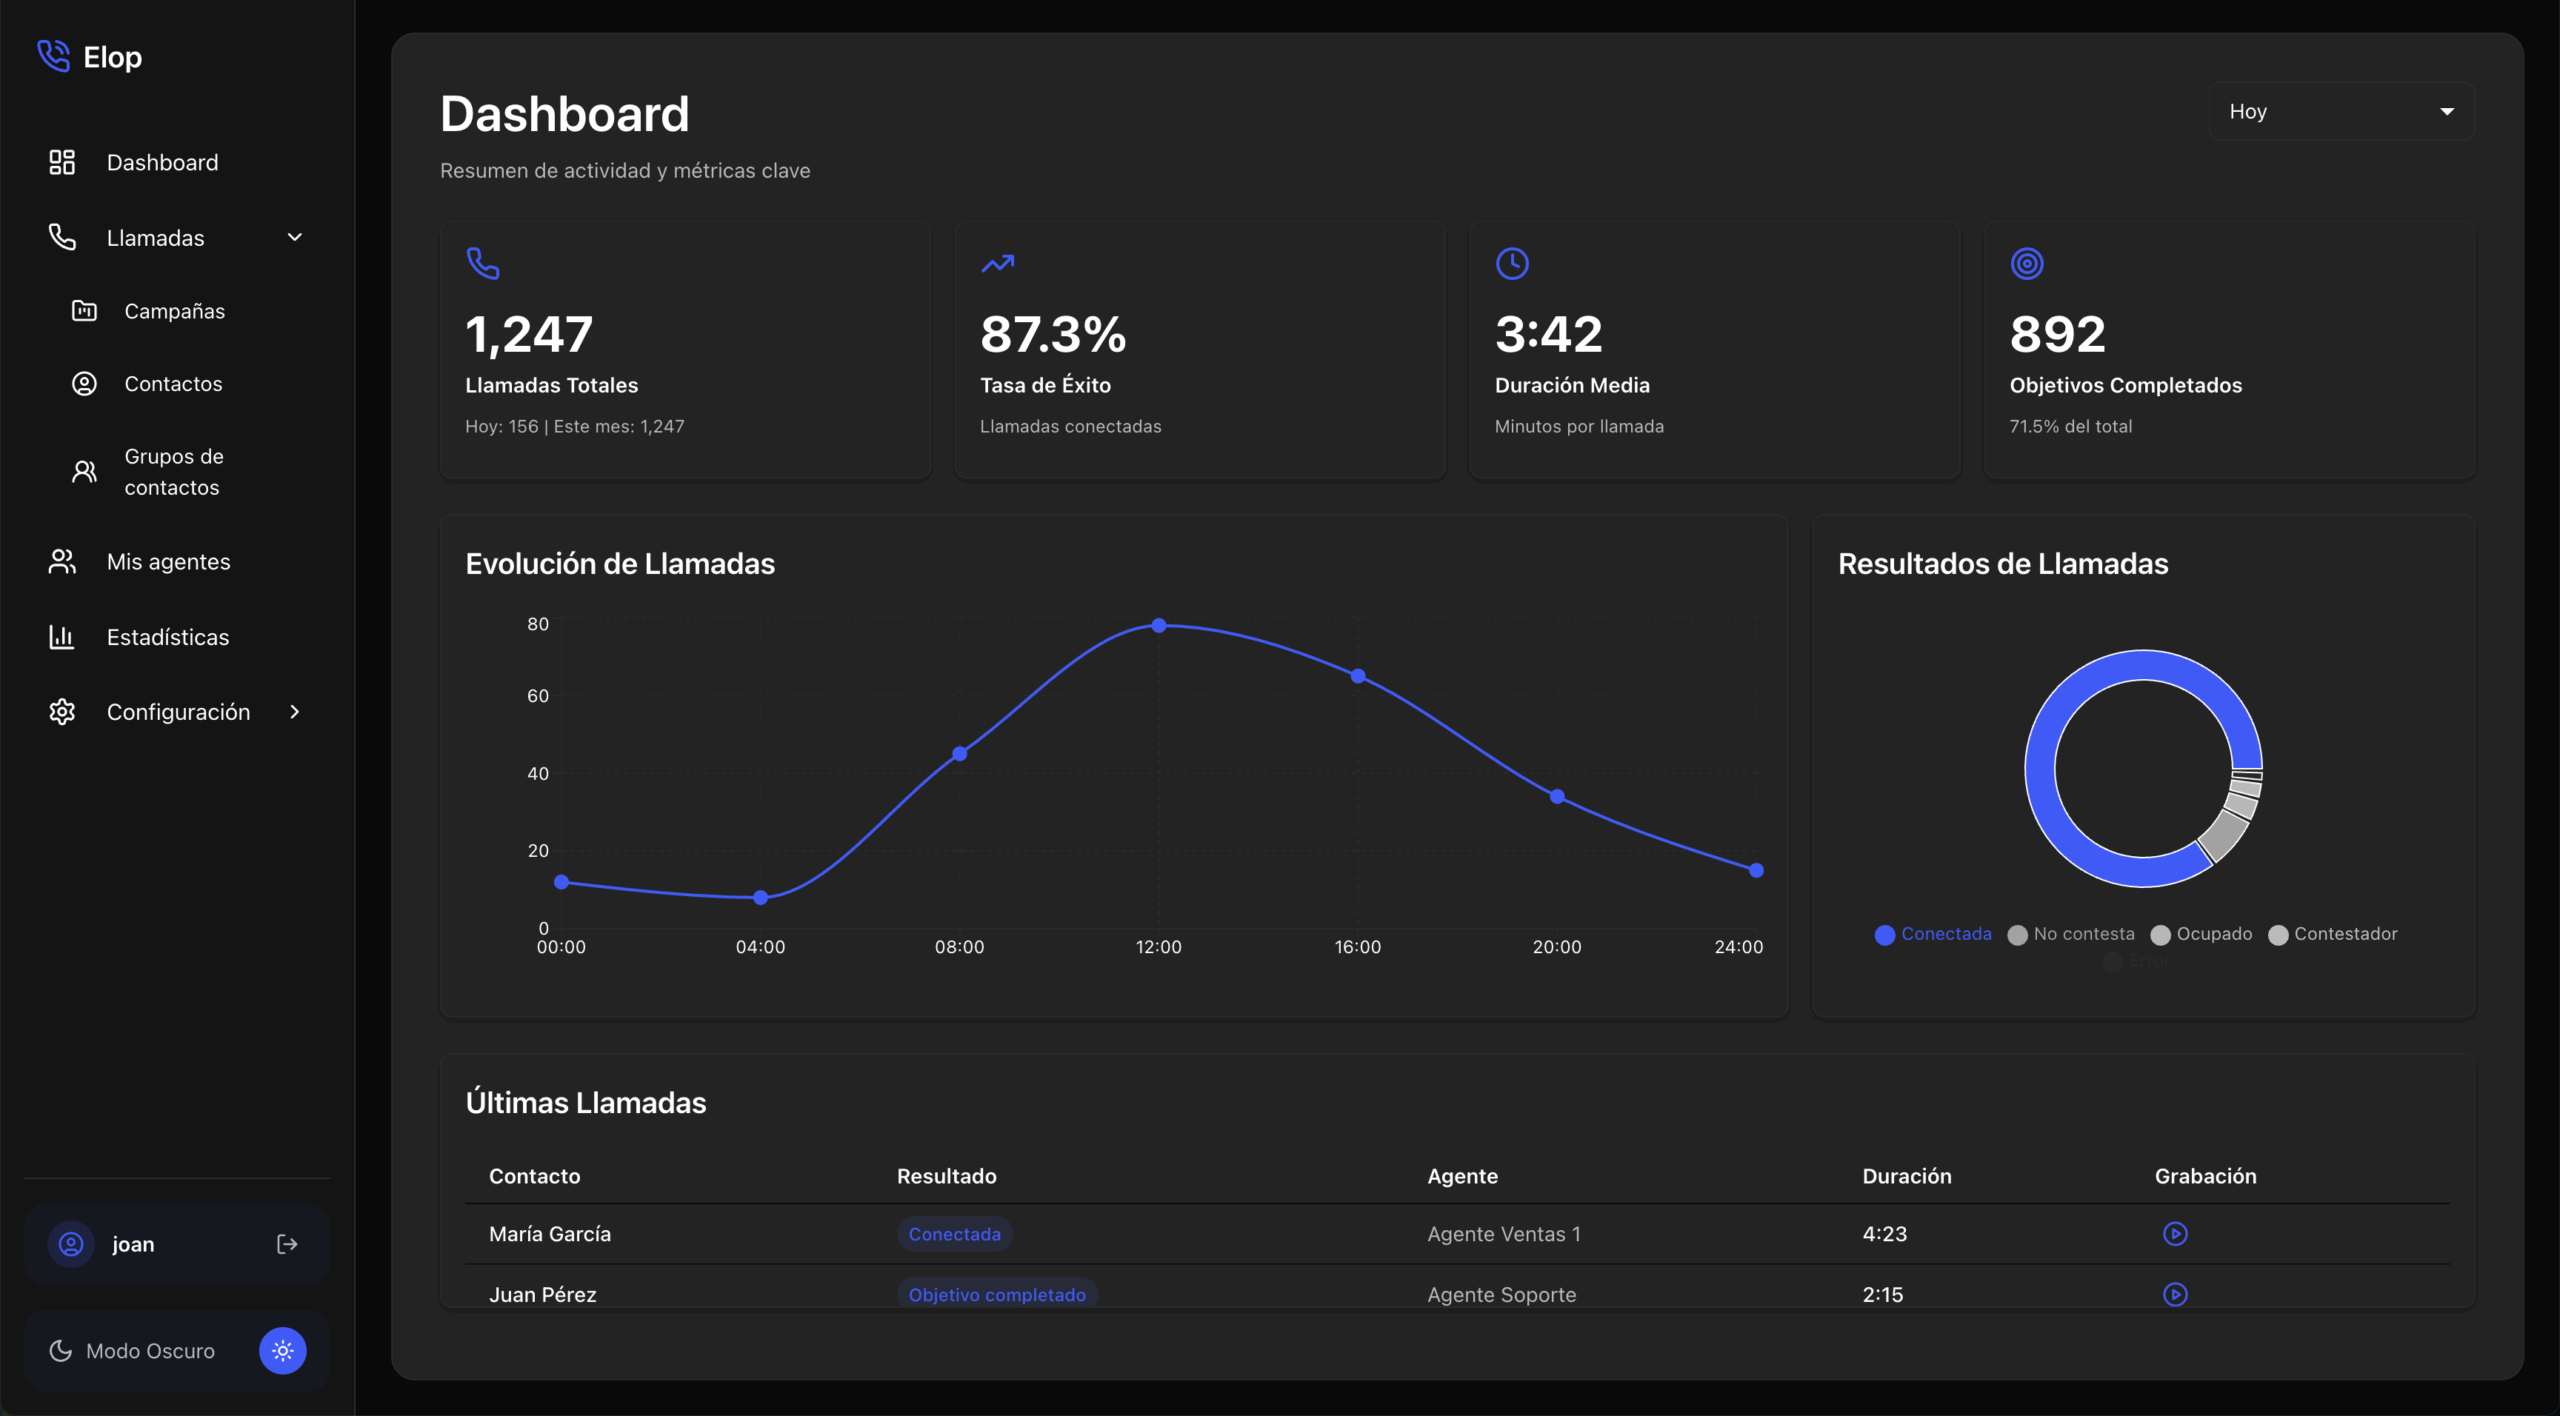This screenshot has height=1416, width=2560.
Task: Click joan's user avatar icon
Action: [x=71, y=1244]
